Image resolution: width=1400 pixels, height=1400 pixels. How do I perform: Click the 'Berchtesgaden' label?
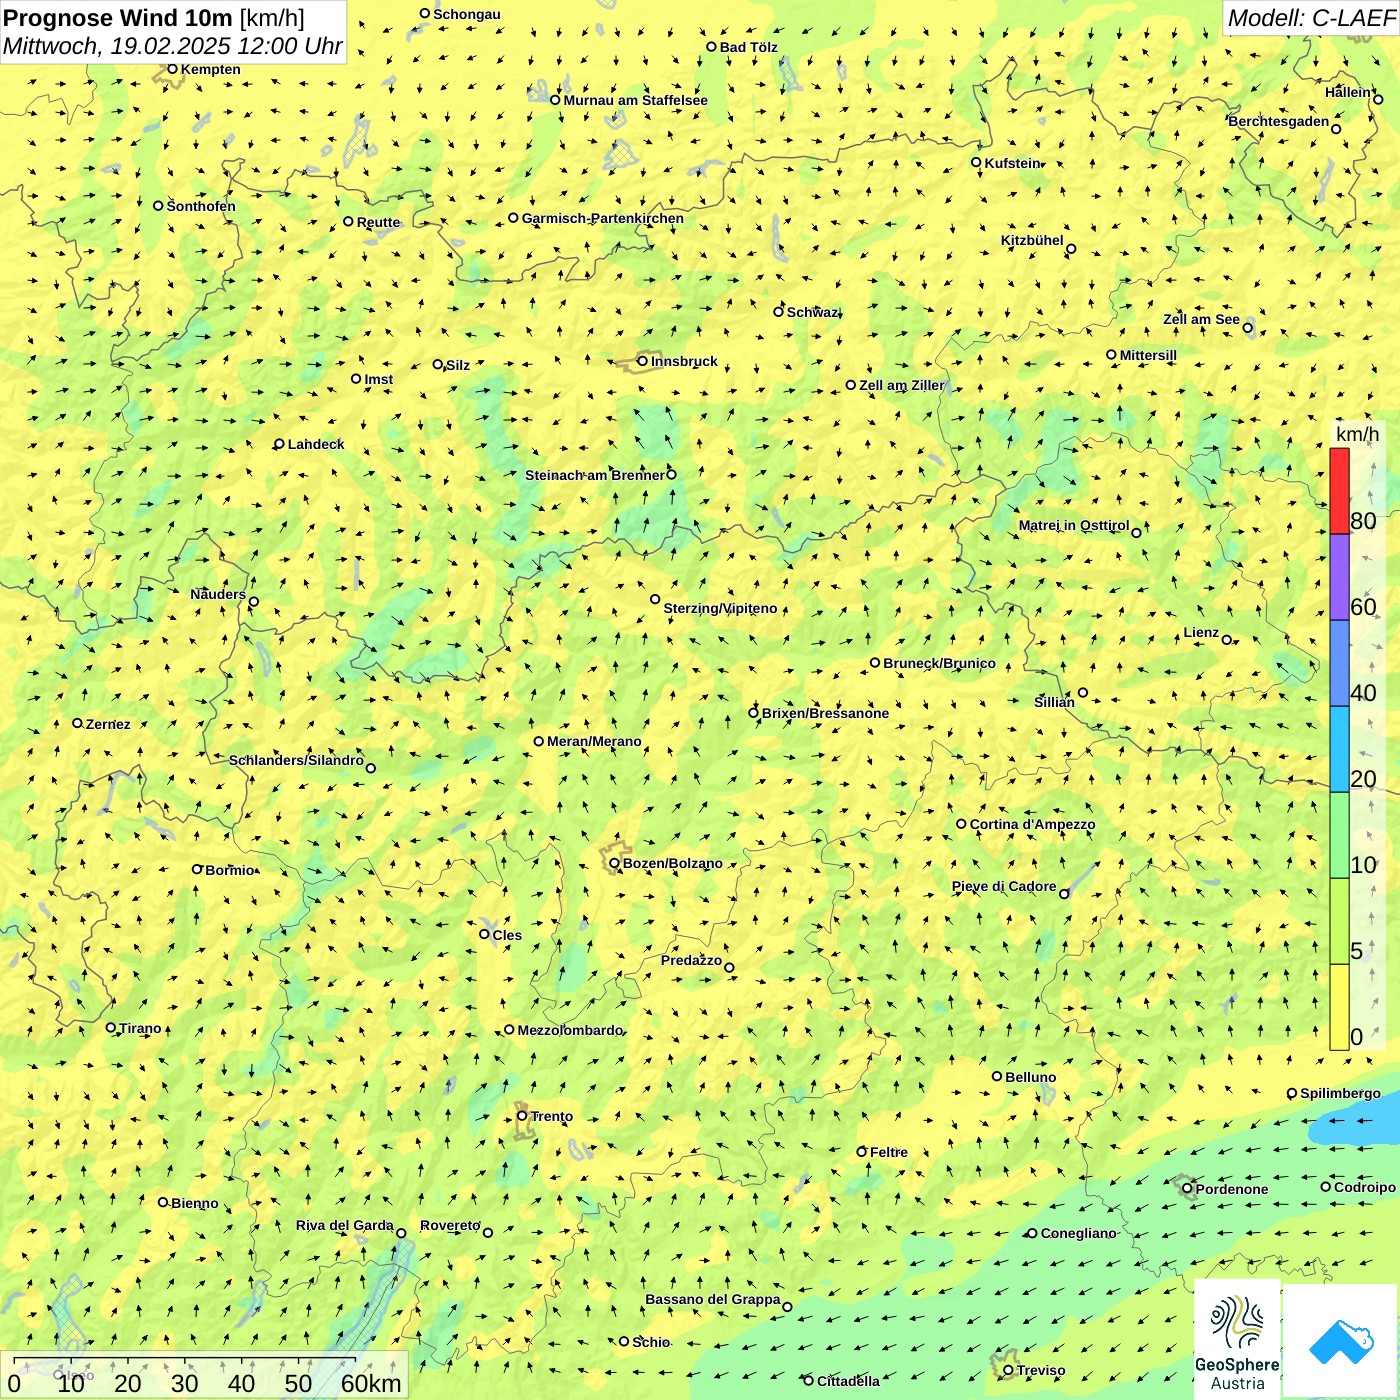(1279, 121)
